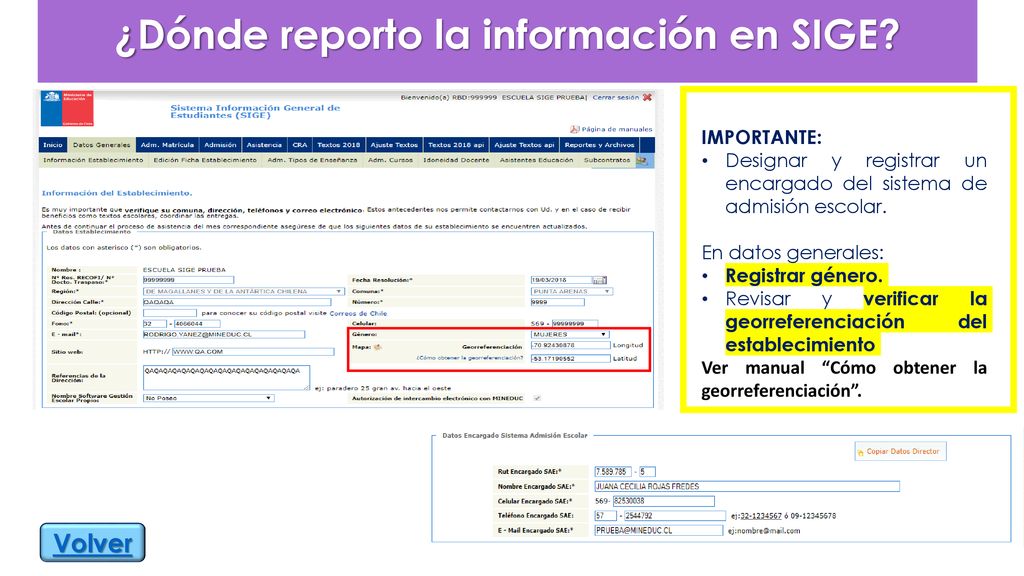1024x576 pixels.
Task: Click the establishment E-mail input field
Action: click(x=223, y=334)
